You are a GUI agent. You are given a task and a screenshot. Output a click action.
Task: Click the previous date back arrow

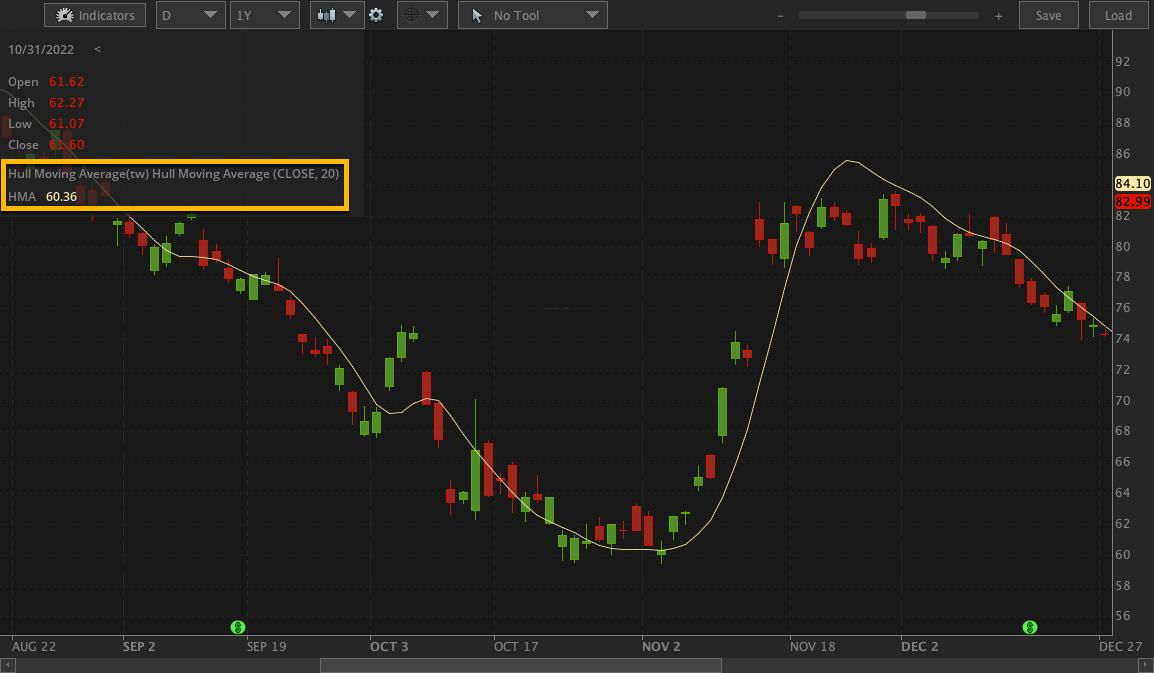[x=96, y=48]
